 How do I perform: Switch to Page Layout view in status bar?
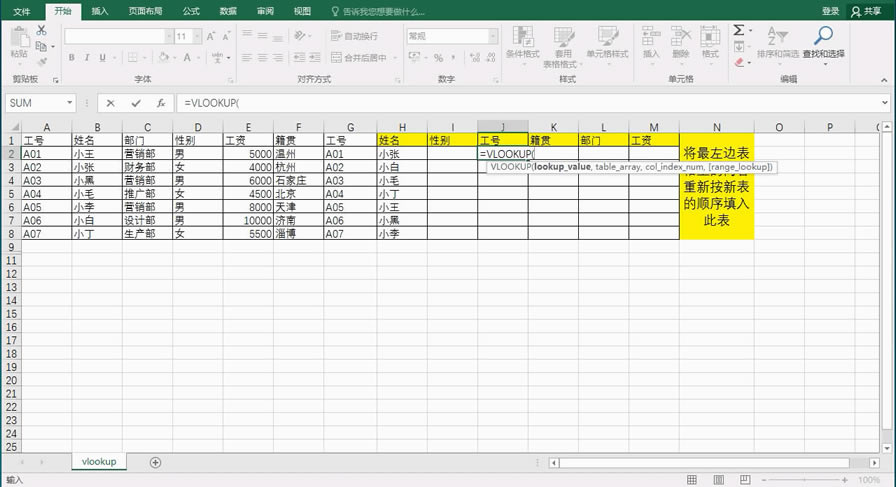pos(718,480)
